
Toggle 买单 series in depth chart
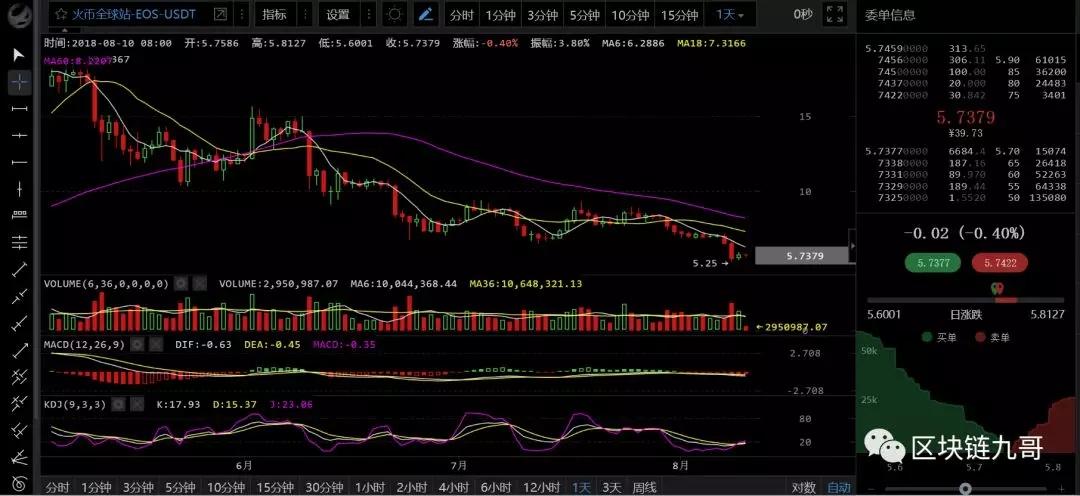(x=937, y=338)
